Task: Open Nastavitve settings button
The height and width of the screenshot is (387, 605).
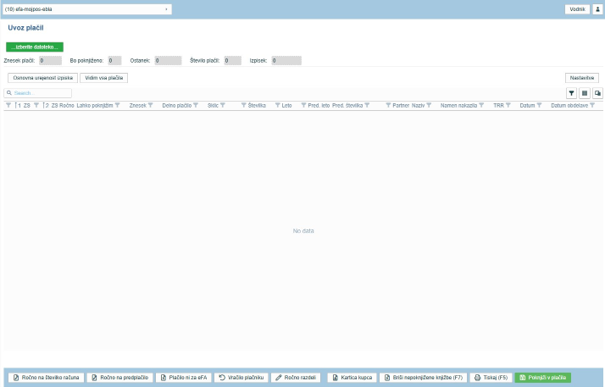Action: [x=582, y=78]
